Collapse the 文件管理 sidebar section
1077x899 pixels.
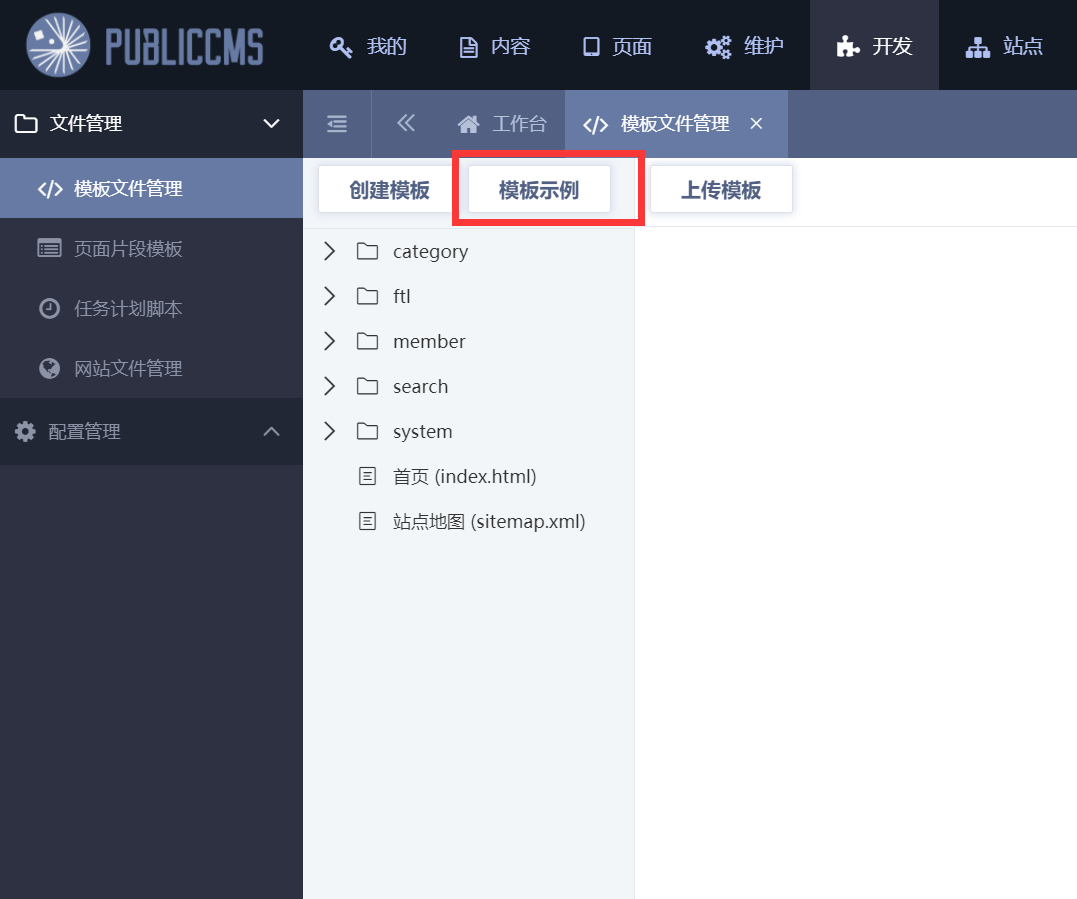coord(270,124)
